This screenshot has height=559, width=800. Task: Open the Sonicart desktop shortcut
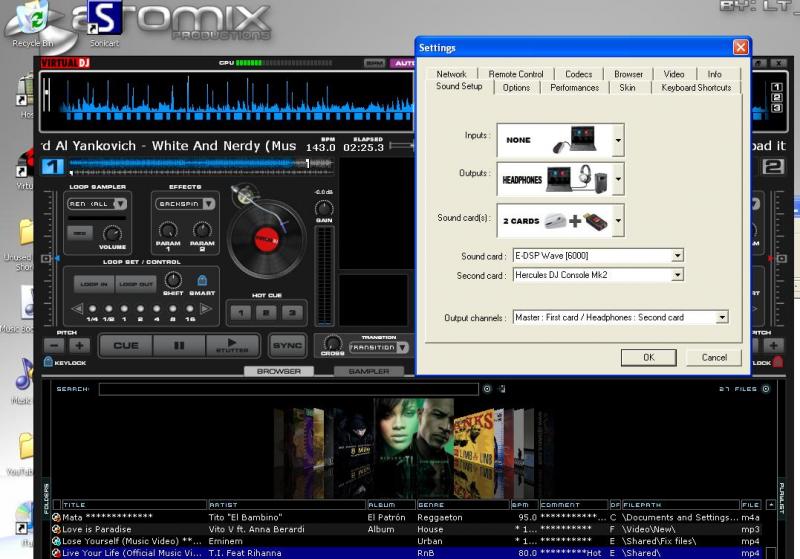[104, 24]
